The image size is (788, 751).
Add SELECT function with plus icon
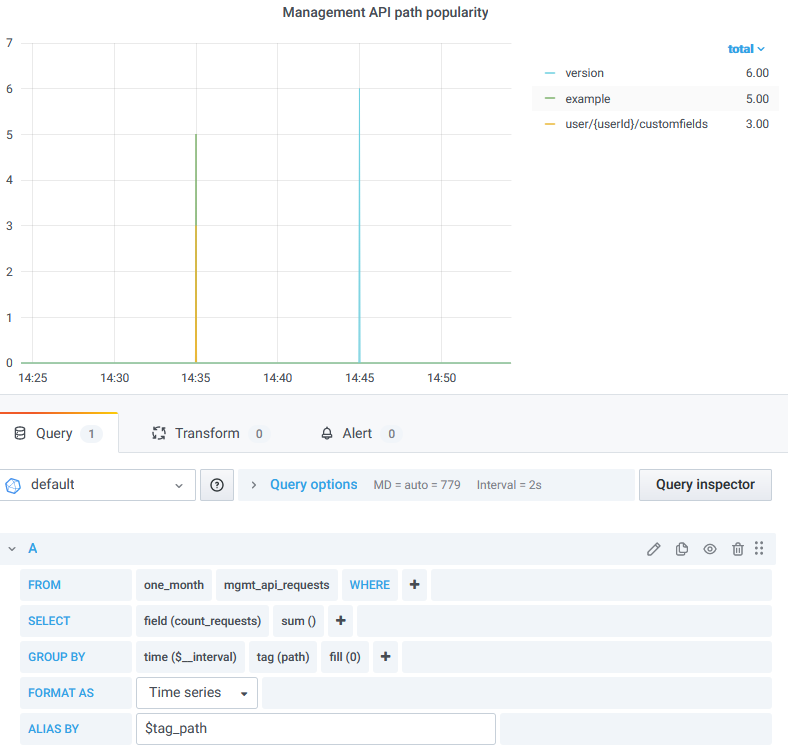pyautogui.click(x=340, y=621)
